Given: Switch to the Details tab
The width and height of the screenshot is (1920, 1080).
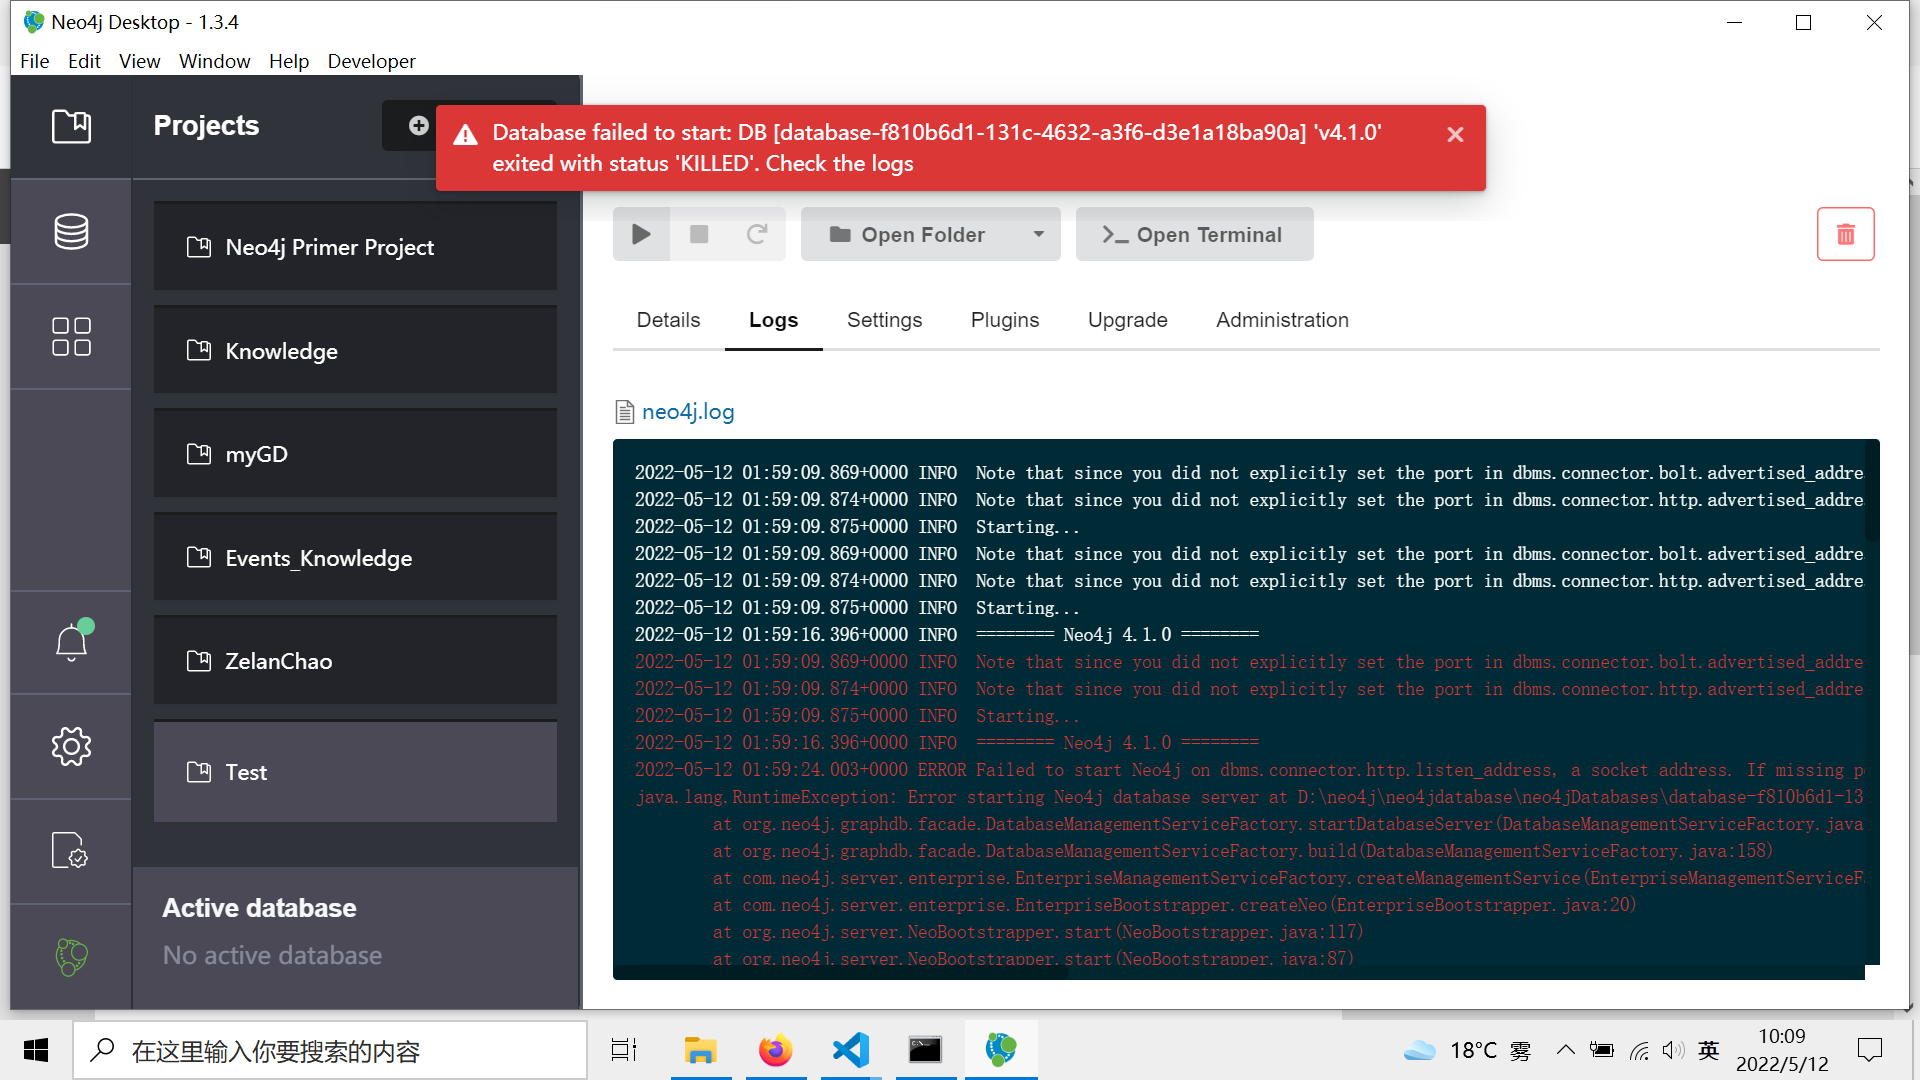Looking at the screenshot, I should pos(668,320).
